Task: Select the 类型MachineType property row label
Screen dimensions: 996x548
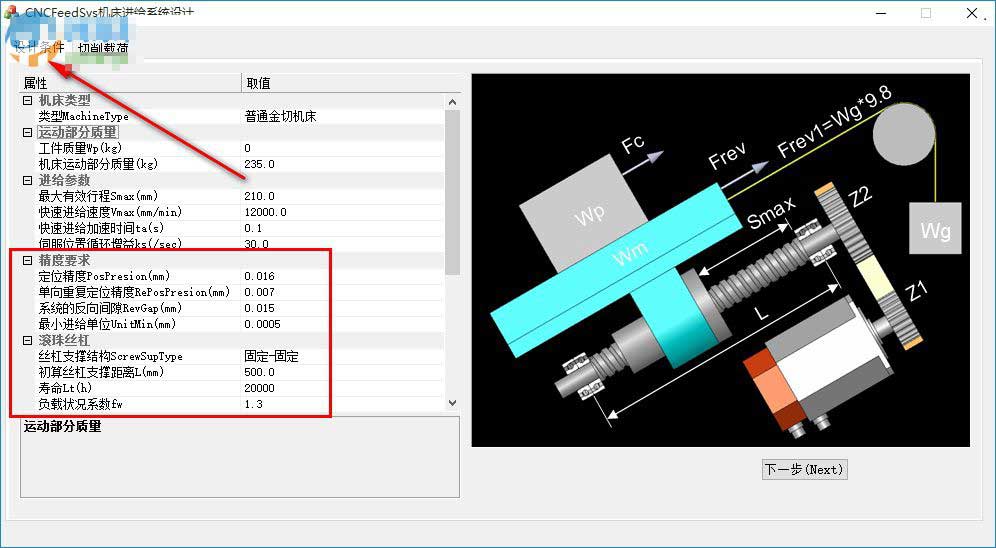Action: tap(83, 116)
